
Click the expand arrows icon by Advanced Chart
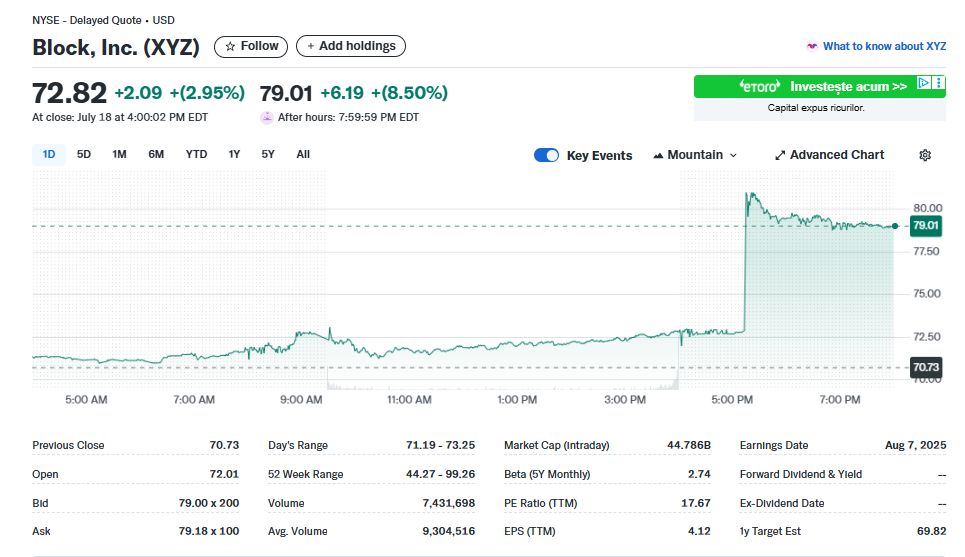pyautogui.click(x=780, y=156)
